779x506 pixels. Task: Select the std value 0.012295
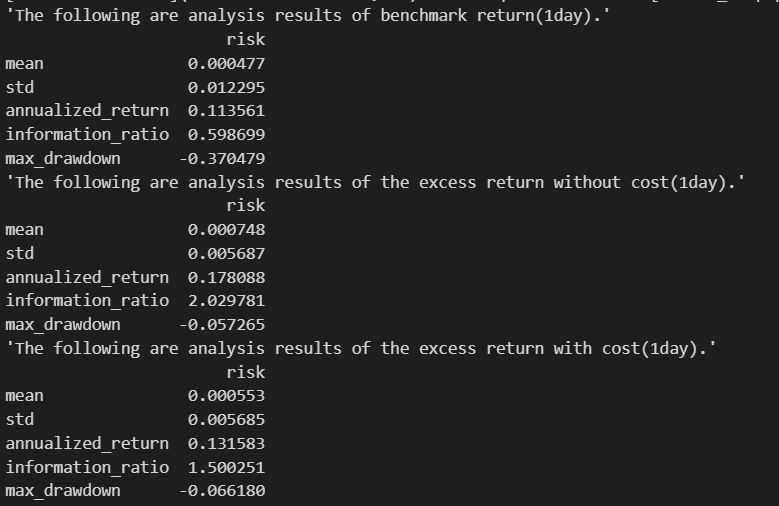pyautogui.click(x=227, y=87)
